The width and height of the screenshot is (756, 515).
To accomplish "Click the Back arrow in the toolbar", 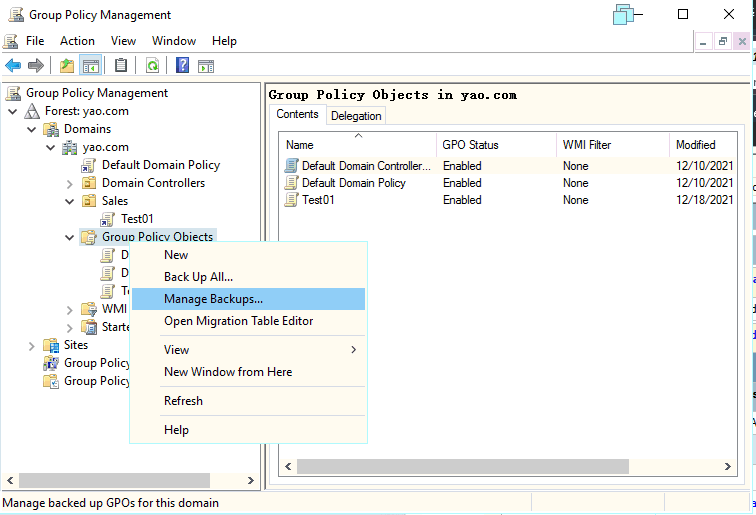I will tap(13, 66).
